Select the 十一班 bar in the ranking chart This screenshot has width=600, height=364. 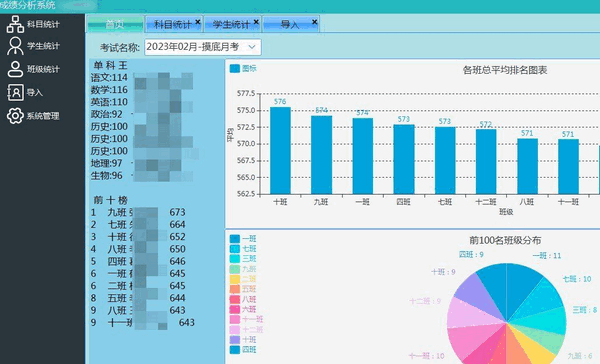tap(568, 166)
